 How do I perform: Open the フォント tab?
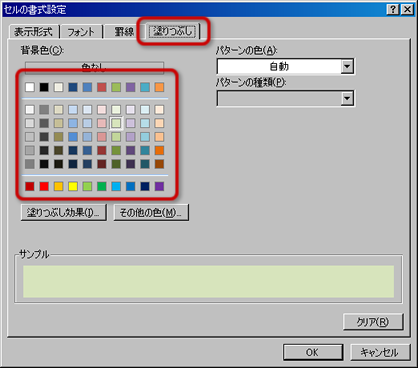(81, 32)
